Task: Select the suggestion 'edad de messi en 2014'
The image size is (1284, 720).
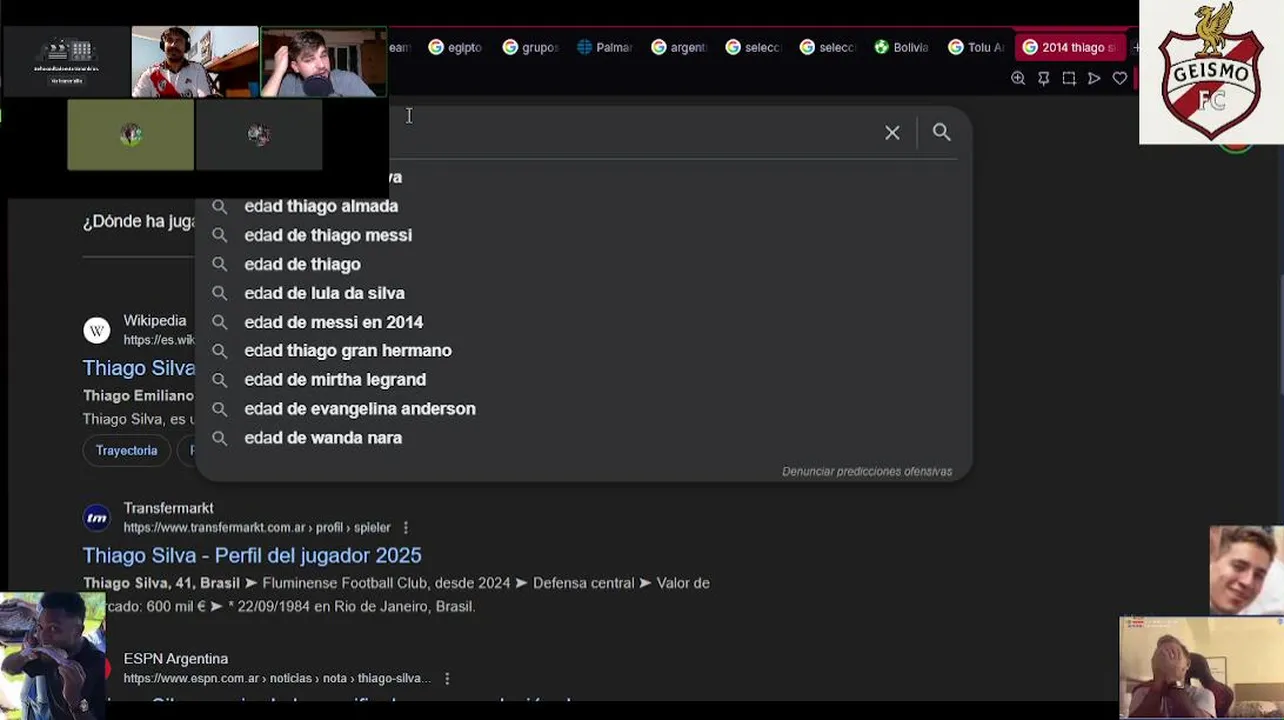Action: coord(333,322)
